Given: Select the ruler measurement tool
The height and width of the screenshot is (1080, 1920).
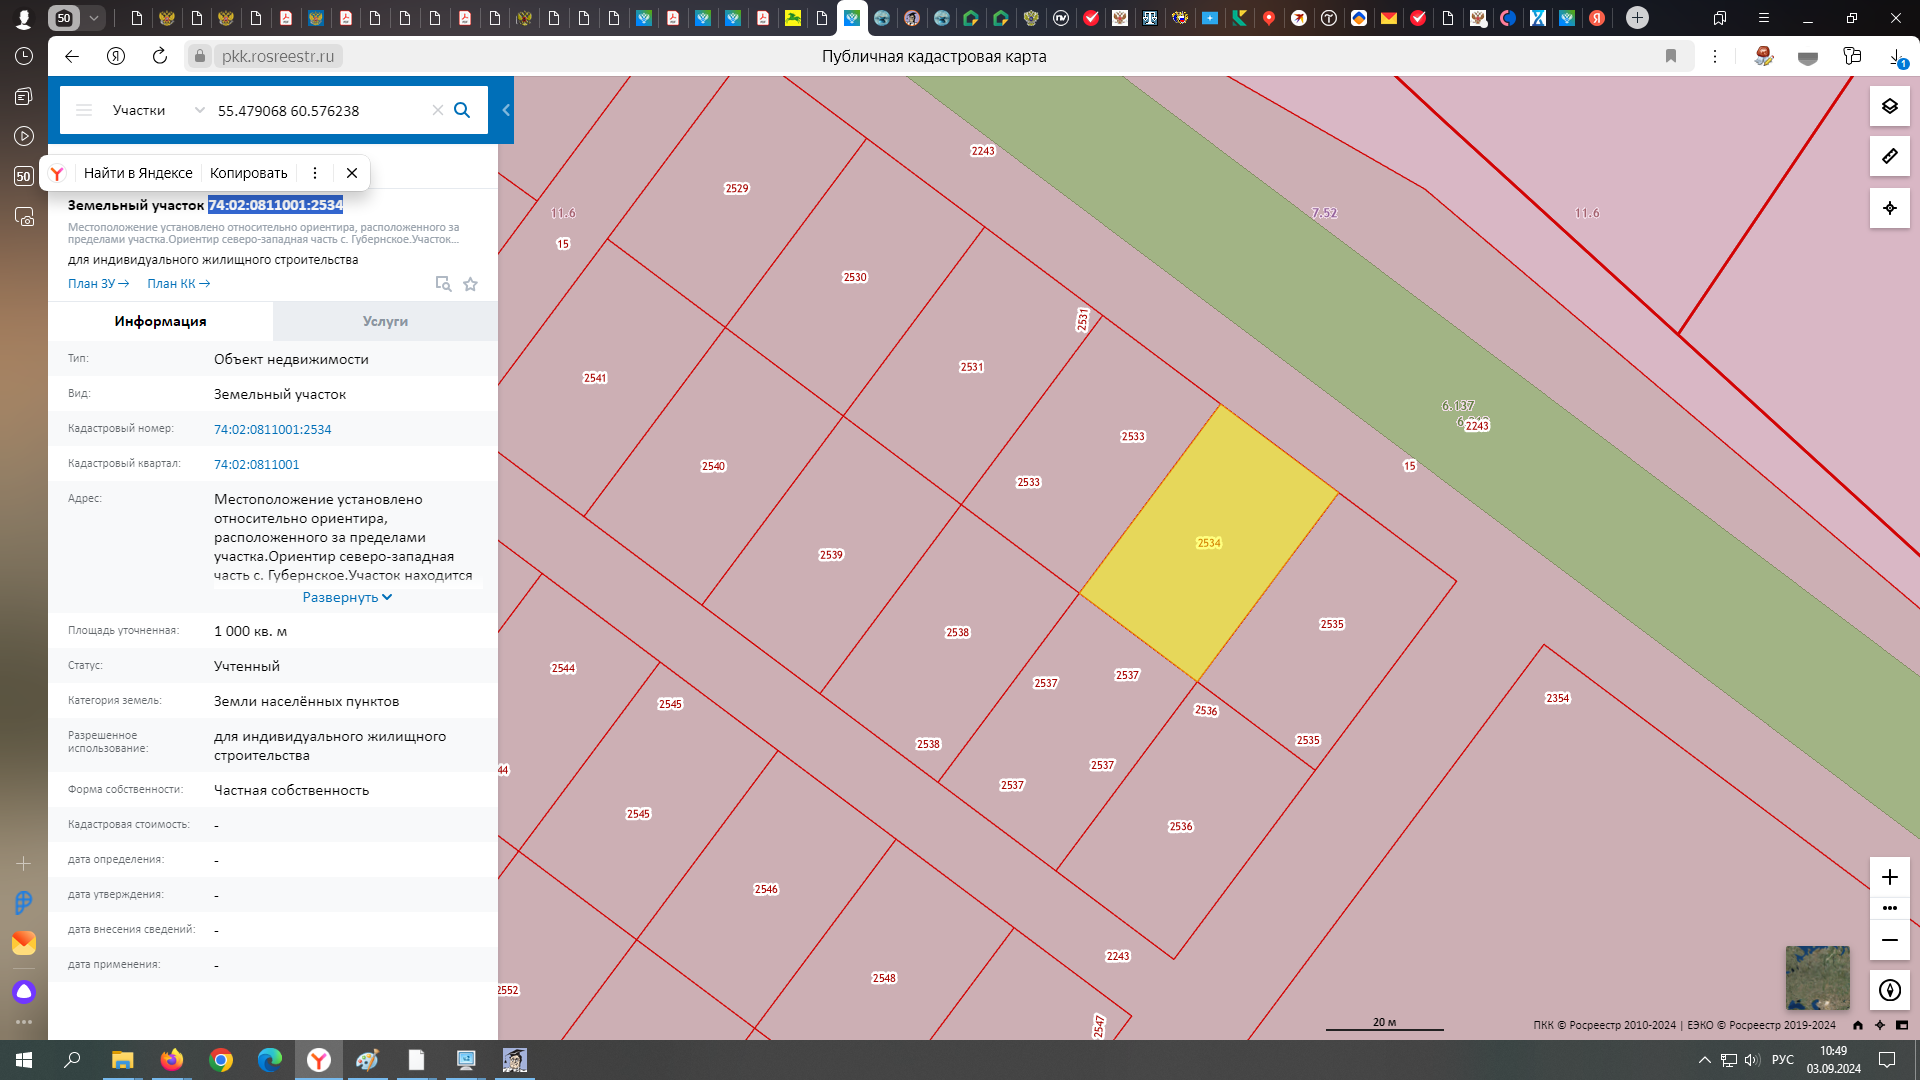Looking at the screenshot, I should 1889,156.
